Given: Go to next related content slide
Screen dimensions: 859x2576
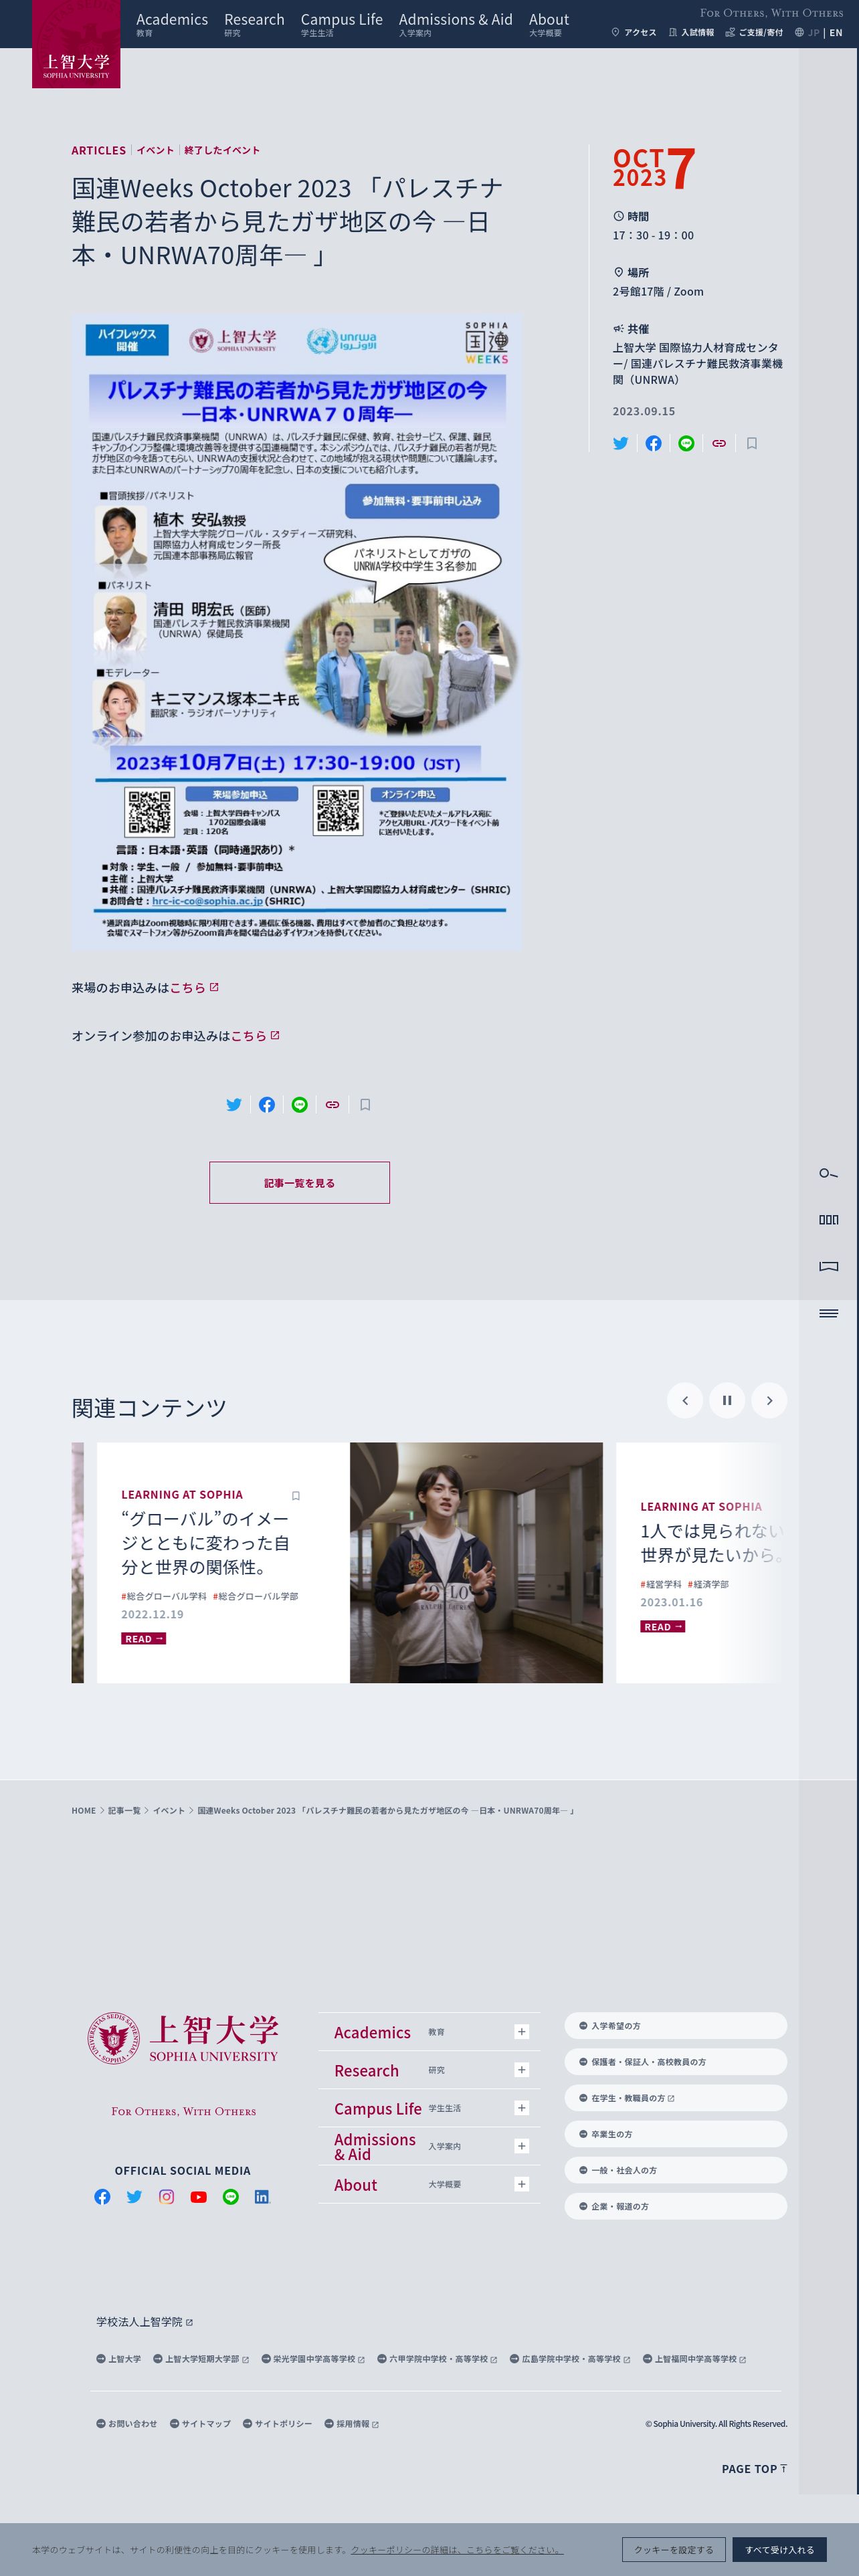Looking at the screenshot, I should click(x=769, y=1400).
